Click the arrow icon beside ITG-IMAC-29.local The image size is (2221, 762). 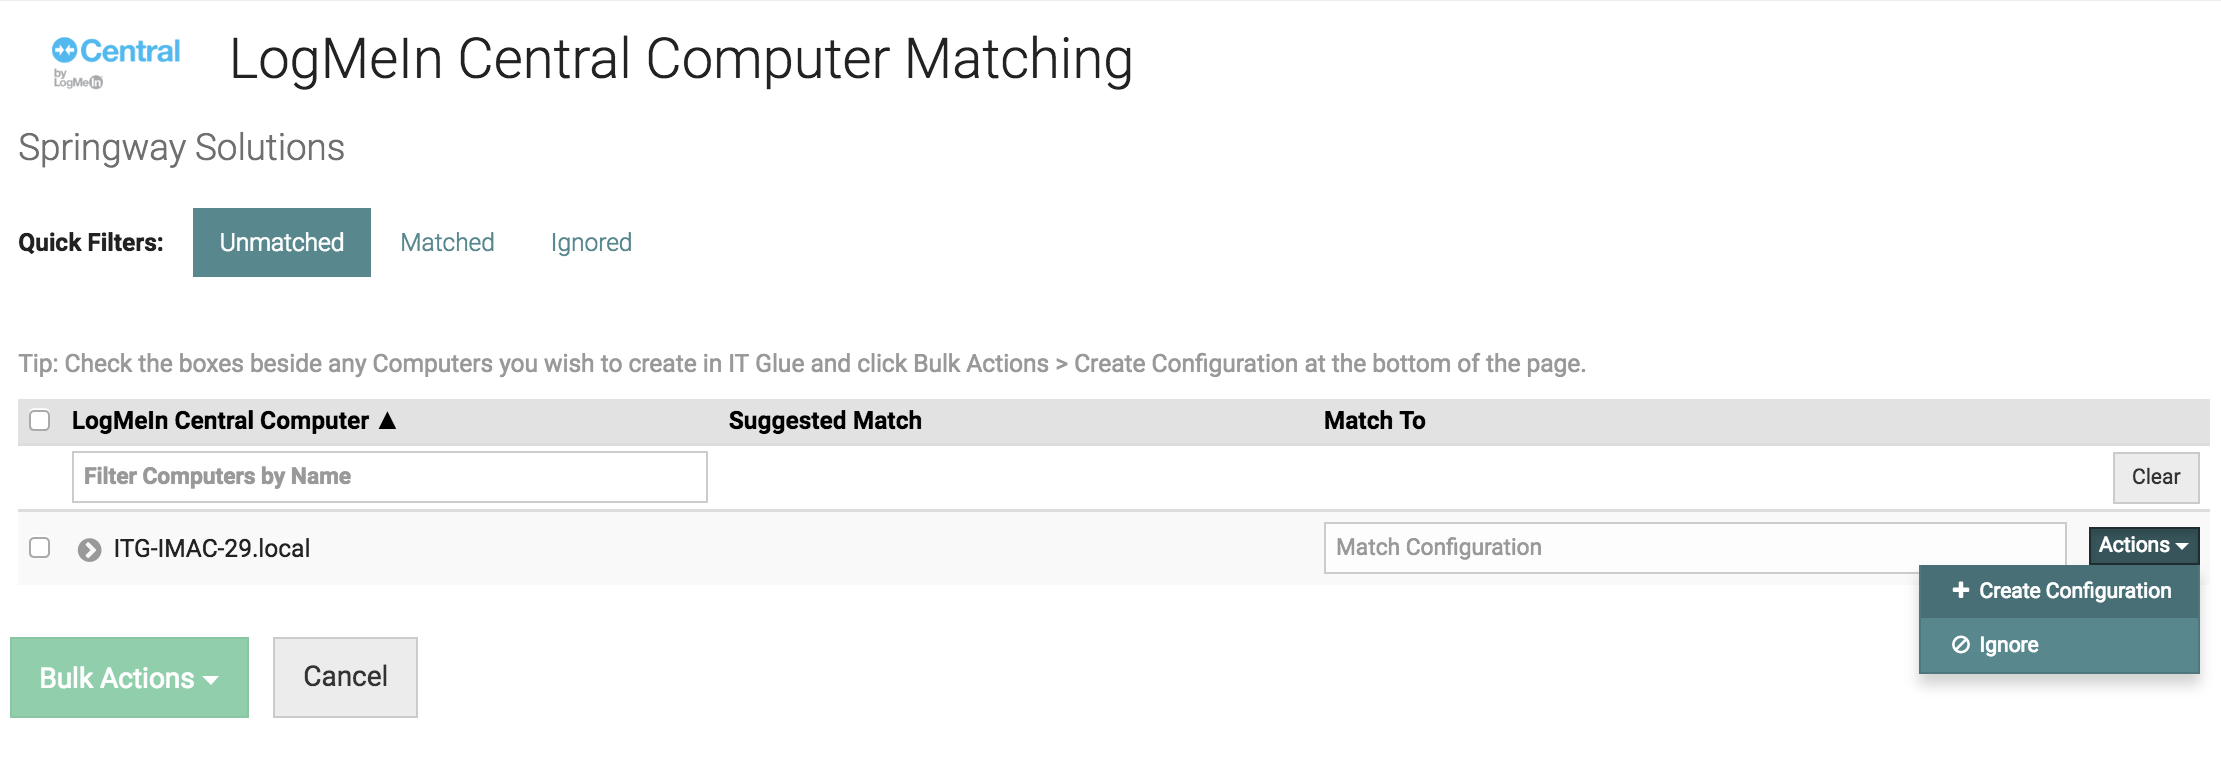pyautogui.click(x=91, y=547)
